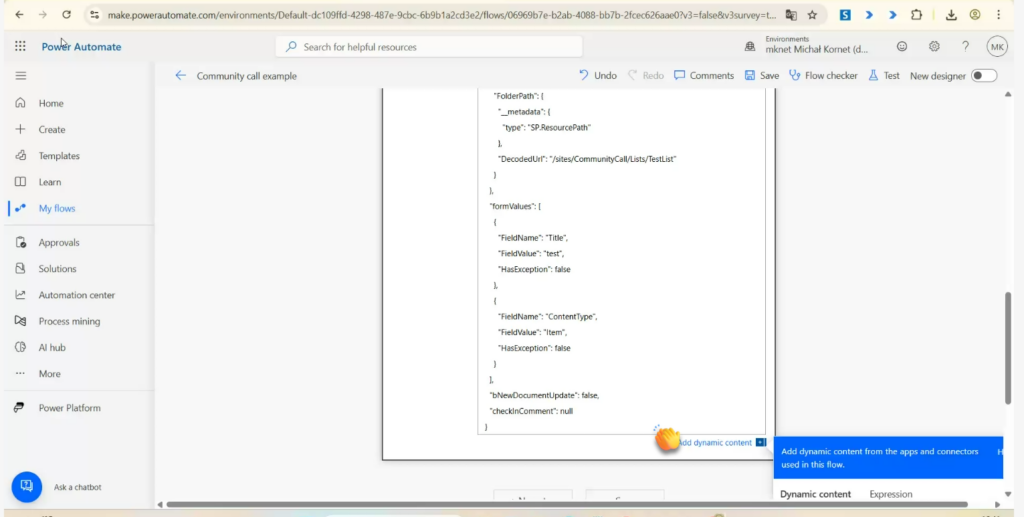Screen dimensions: 1024x517
Task: Click the translate page icon
Action: (x=791, y=14)
